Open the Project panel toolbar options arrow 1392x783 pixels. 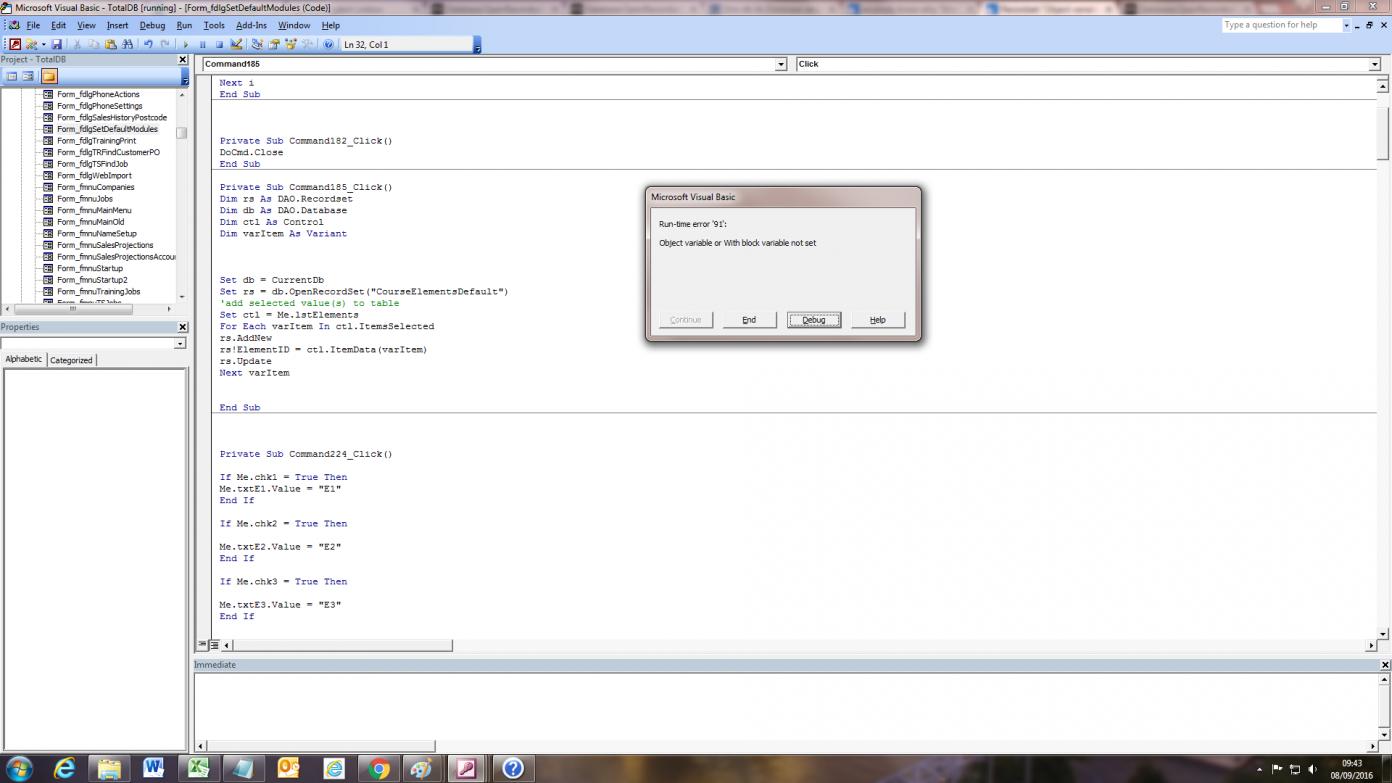pyautogui.click(x=184, y=77)
